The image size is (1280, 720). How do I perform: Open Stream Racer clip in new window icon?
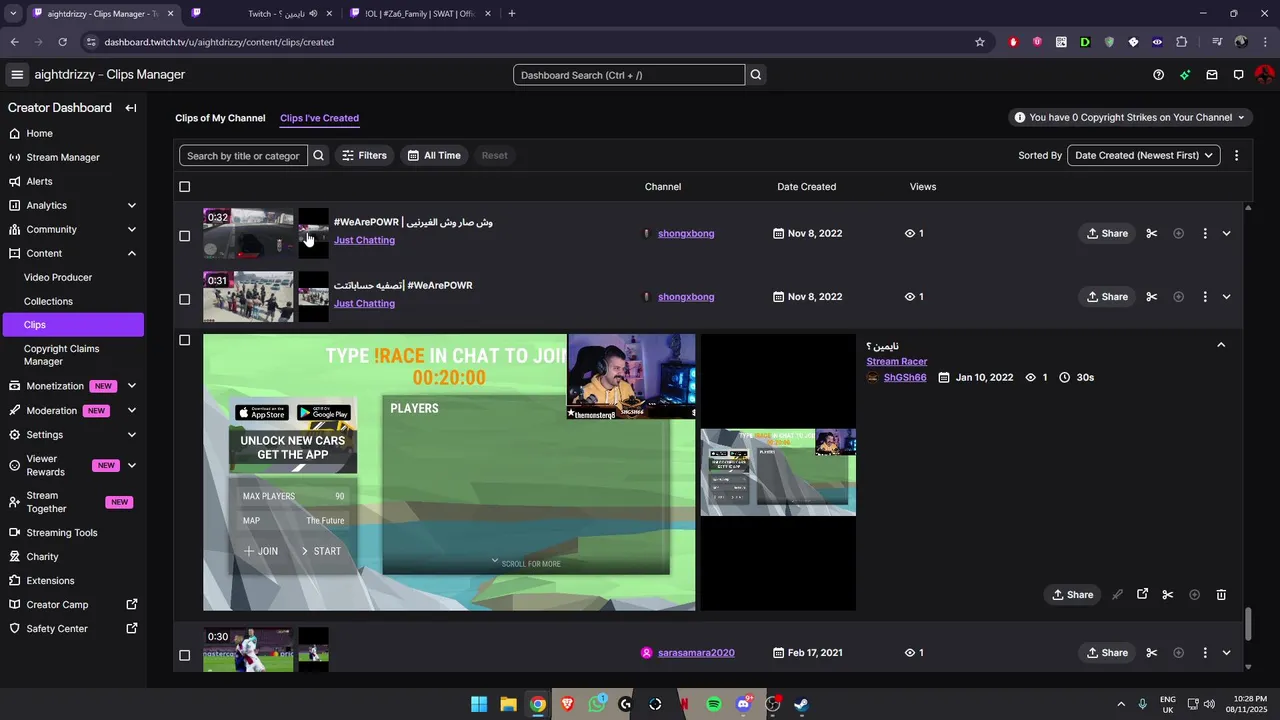coord(1142,594)
